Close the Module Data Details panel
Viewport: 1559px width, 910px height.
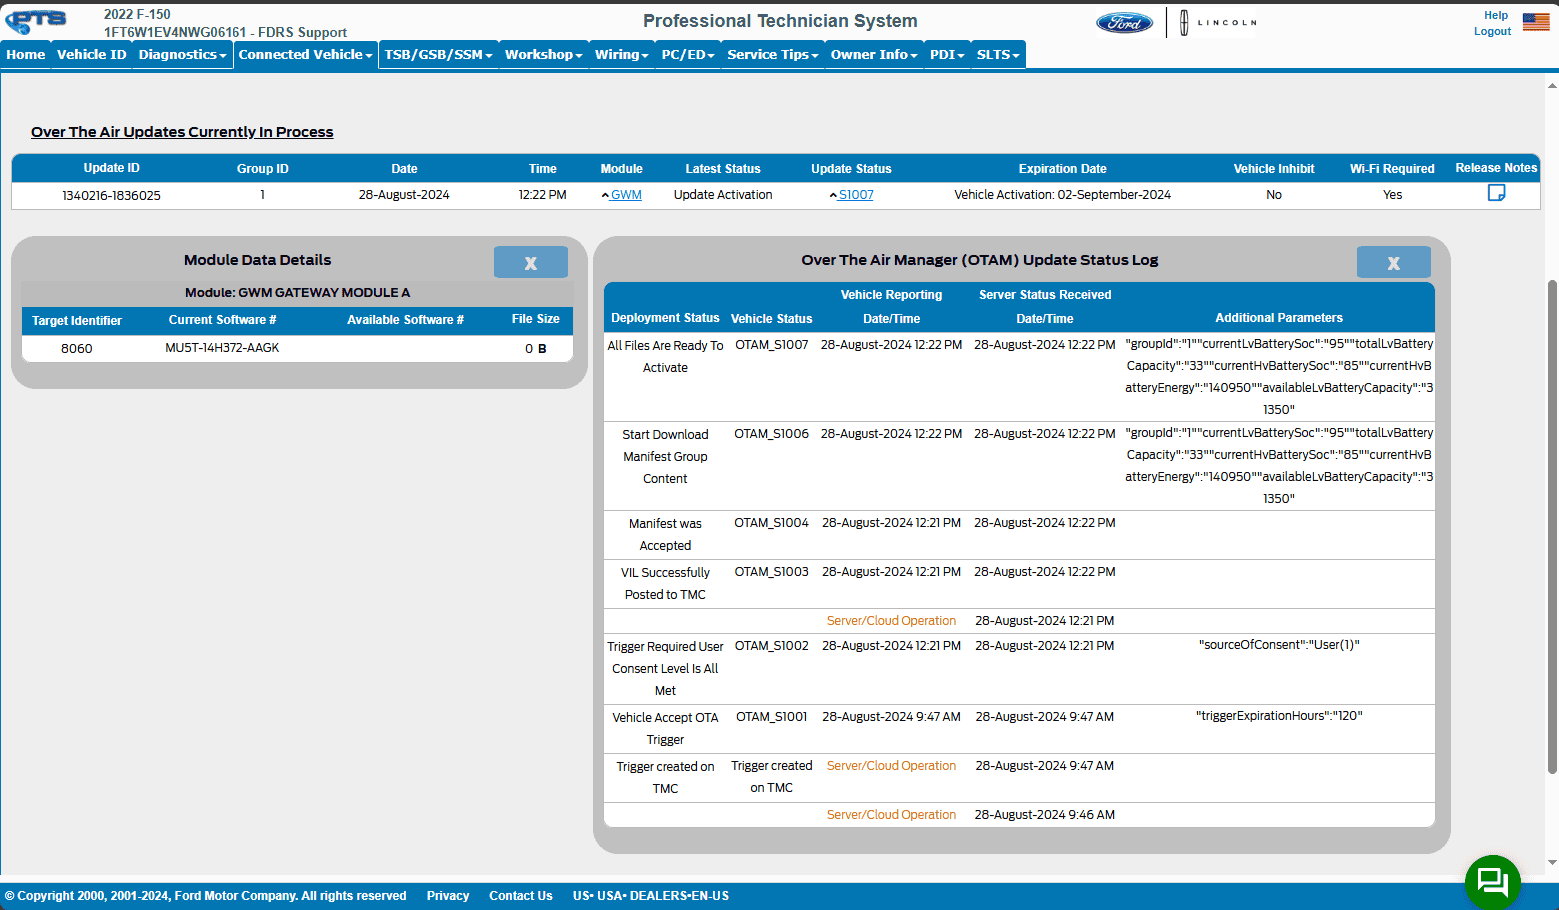pos(530,263)
